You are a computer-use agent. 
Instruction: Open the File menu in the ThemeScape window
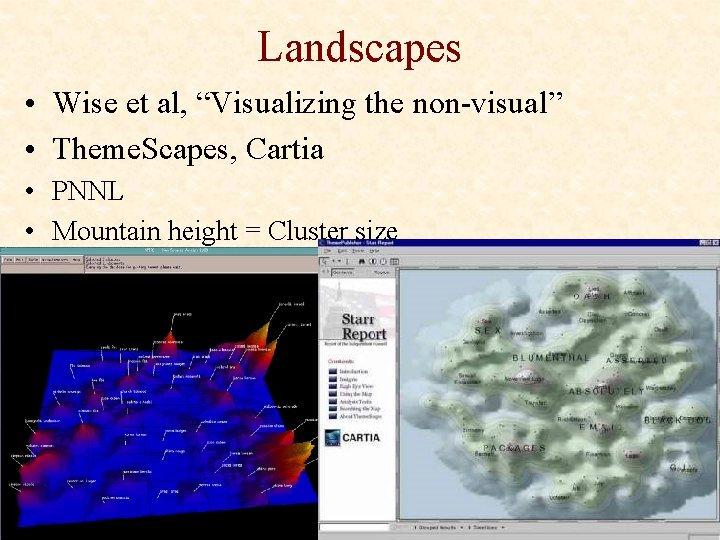click(8, 260)
